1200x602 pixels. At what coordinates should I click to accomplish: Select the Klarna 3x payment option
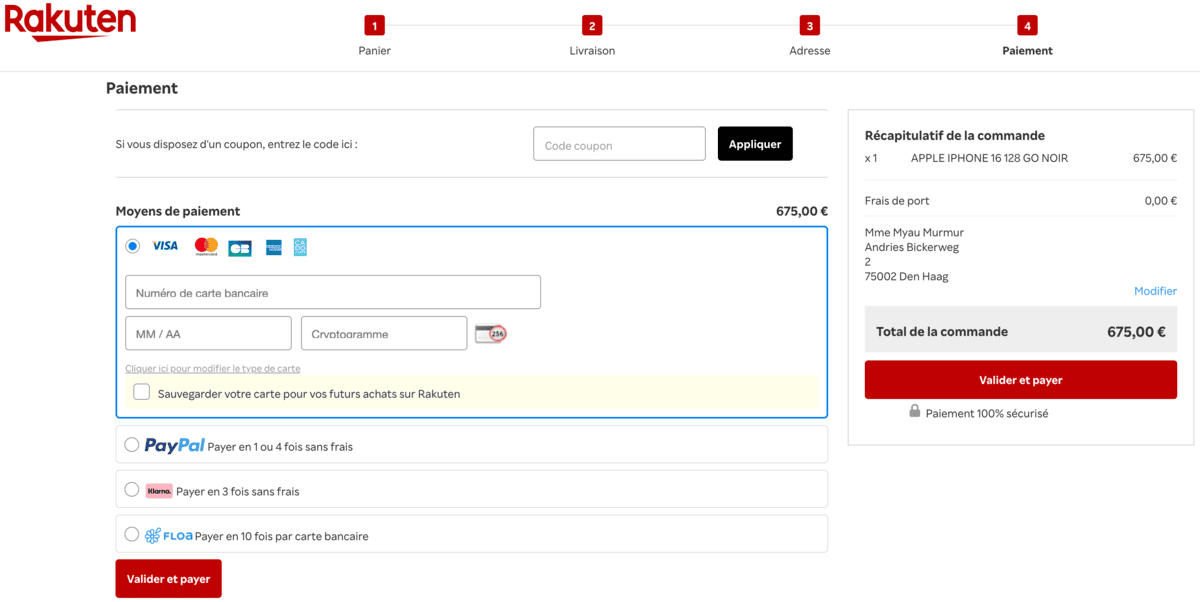(132, 490)
